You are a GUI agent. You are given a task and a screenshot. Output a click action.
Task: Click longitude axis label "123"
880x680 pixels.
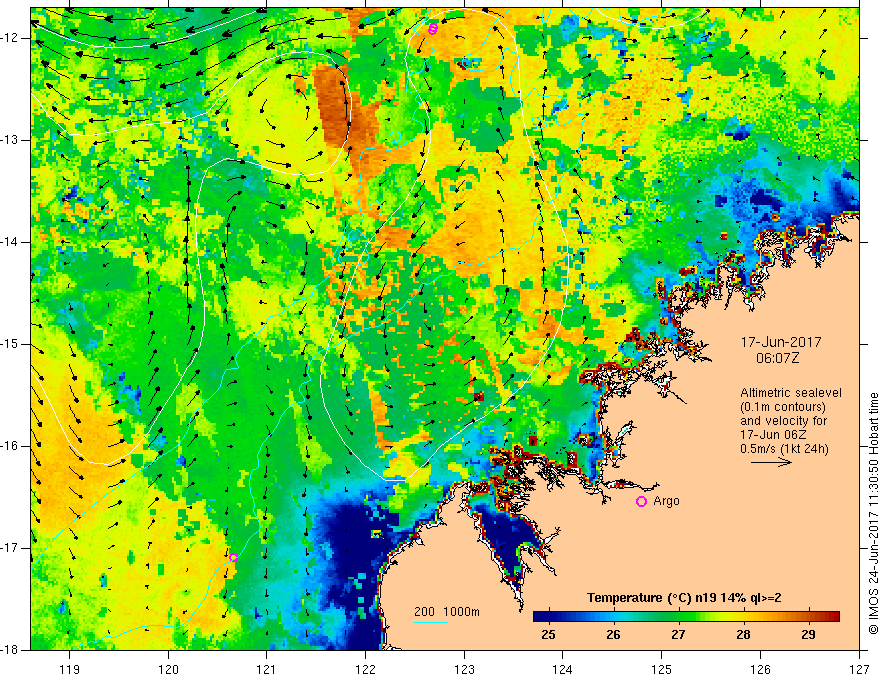(464, 669)
